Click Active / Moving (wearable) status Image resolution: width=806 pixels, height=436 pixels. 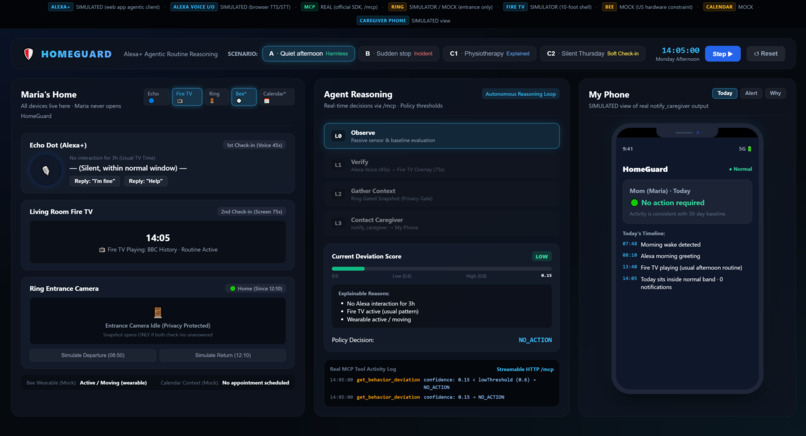pyautogui.click(x=113, y=383)
